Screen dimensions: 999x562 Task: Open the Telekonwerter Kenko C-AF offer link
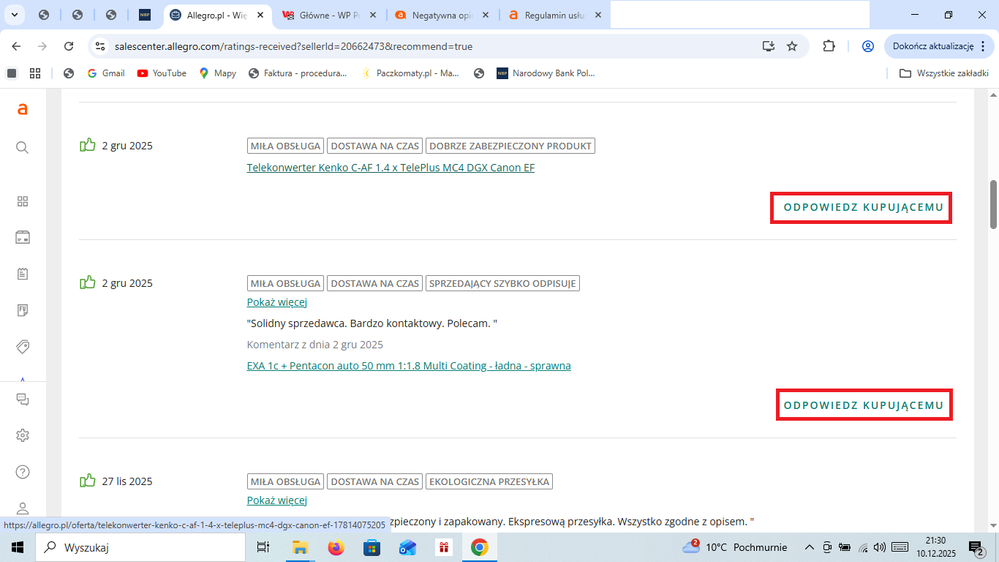[x=390, y=168]
